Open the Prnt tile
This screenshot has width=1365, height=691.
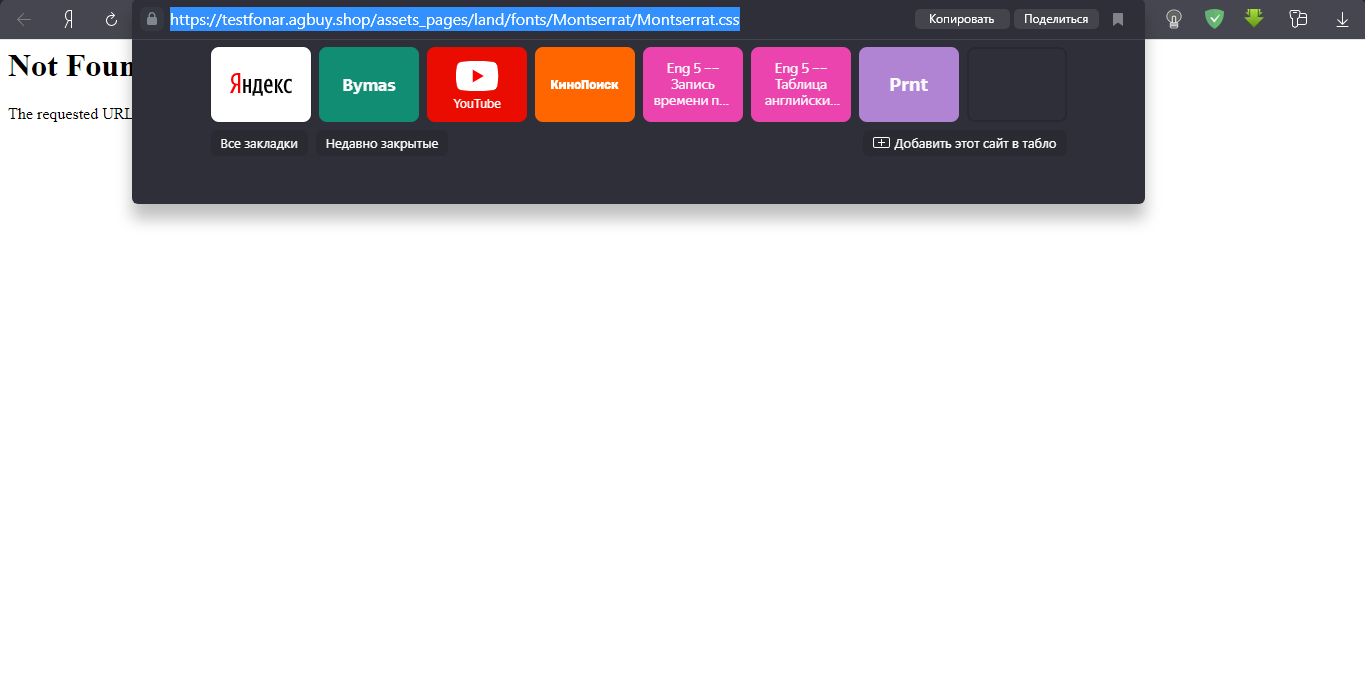[909, 85]
